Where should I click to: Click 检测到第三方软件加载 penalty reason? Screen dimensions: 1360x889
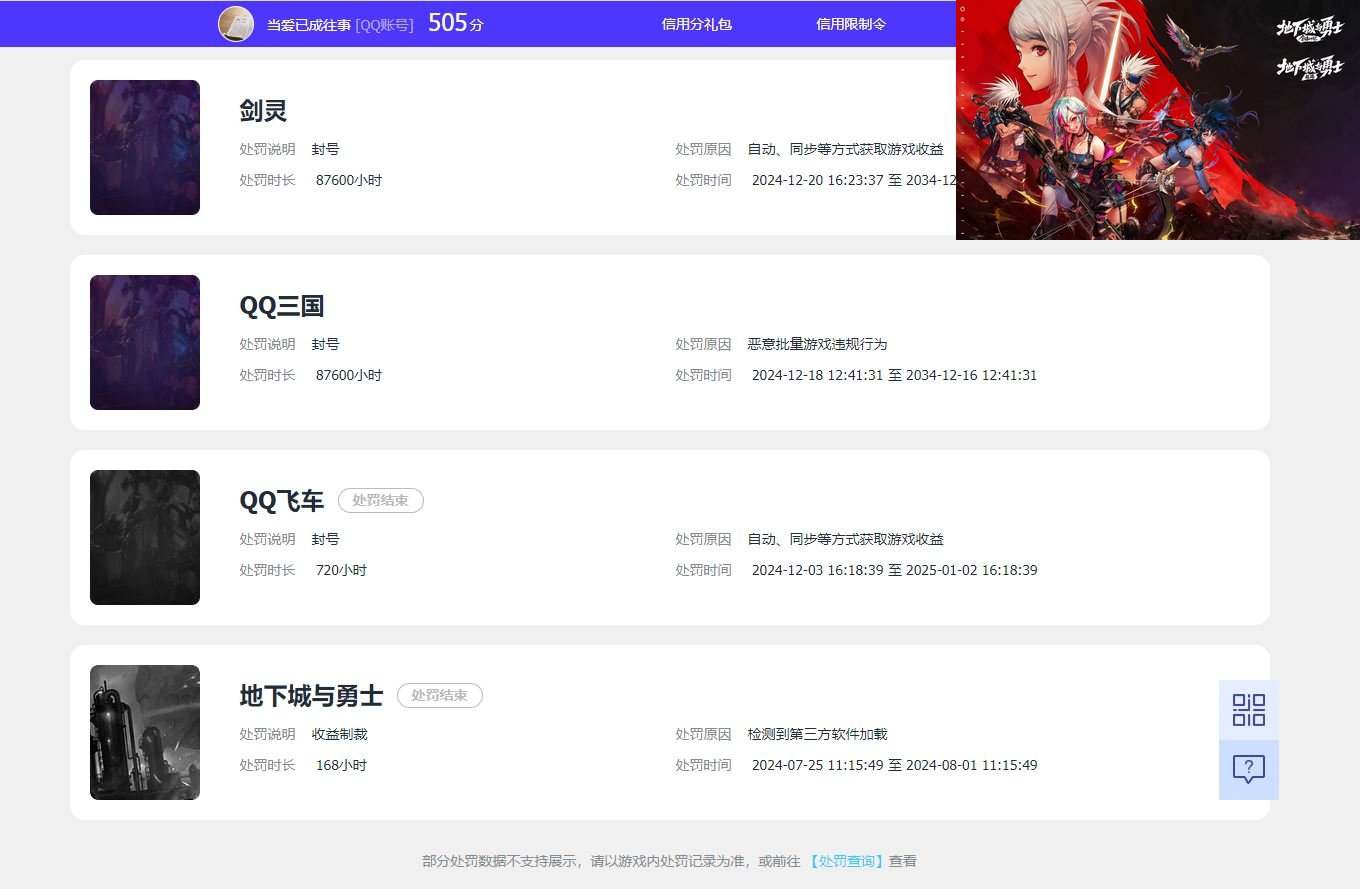click(x=817, y=734)
